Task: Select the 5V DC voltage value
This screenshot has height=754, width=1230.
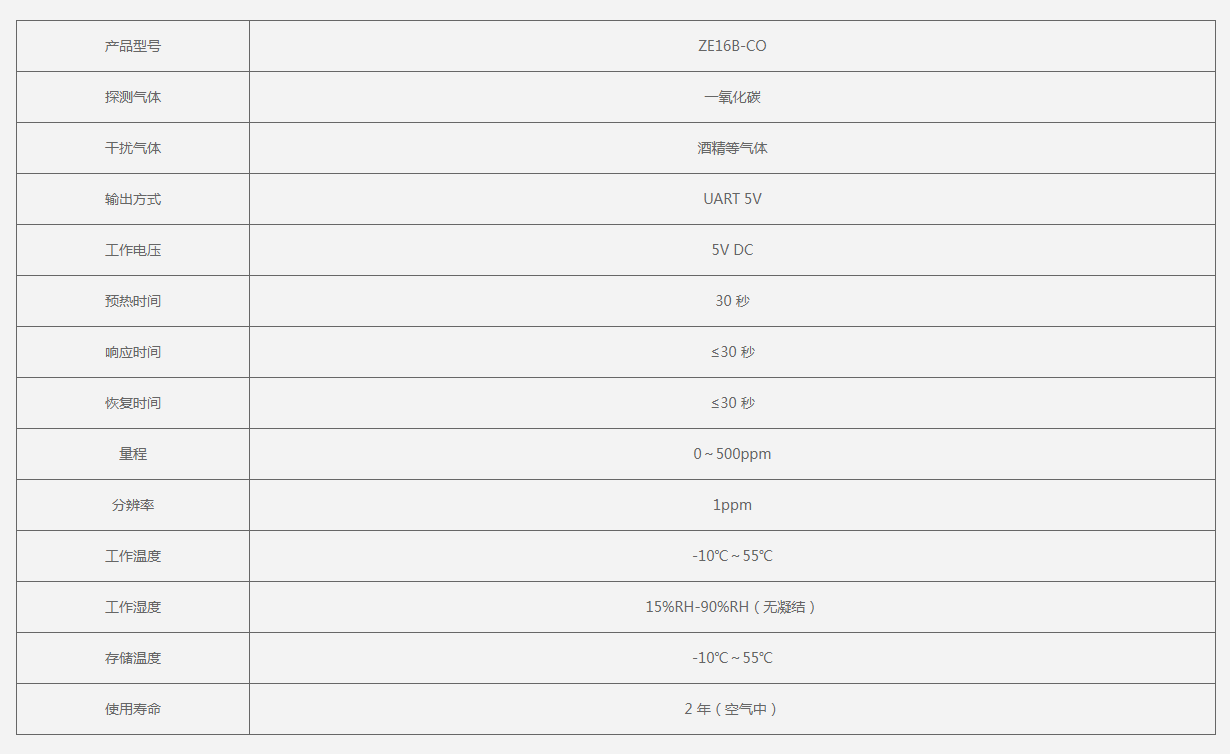Action: 732,251
